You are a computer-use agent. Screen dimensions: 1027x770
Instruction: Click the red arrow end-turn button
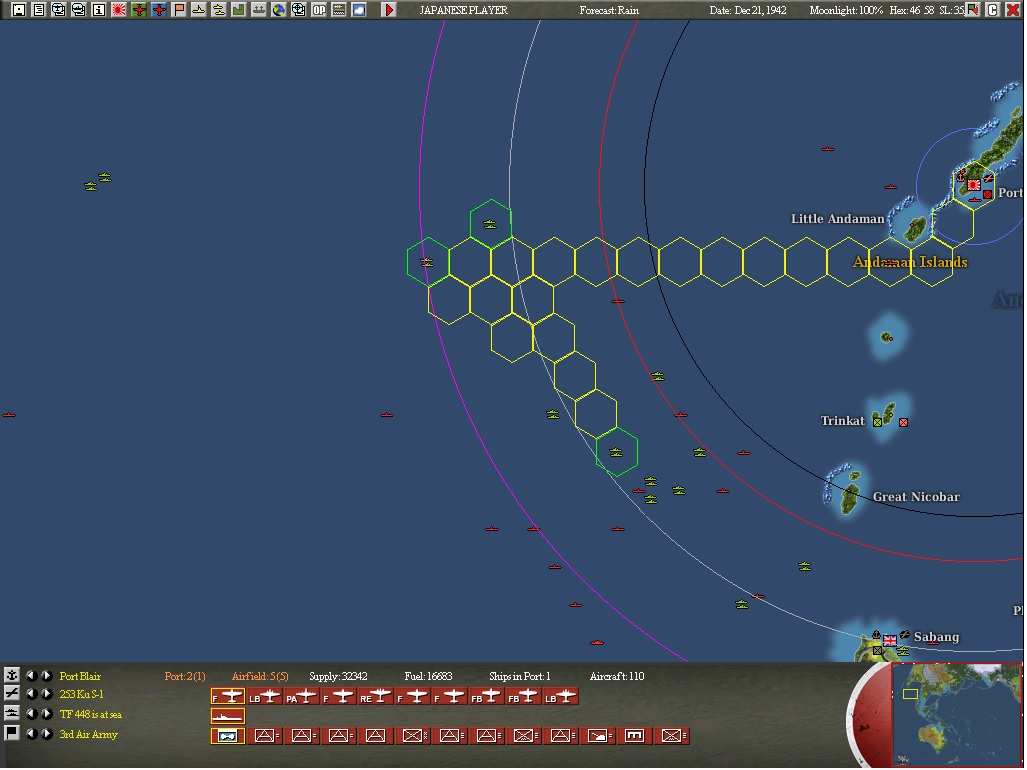tap(389, 10)
